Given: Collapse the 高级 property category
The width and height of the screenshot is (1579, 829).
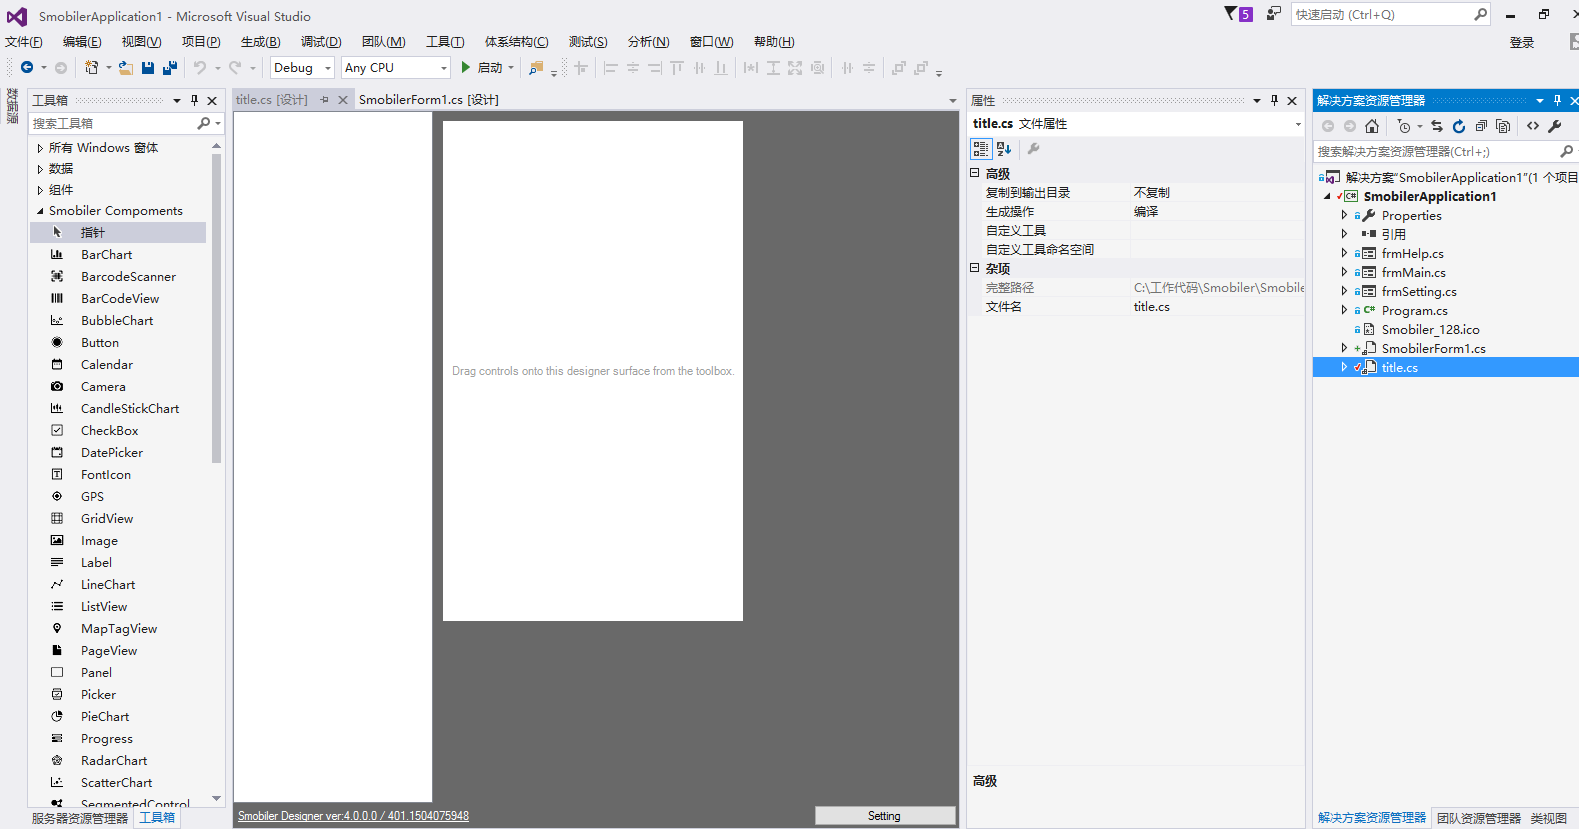Looking at the screenshot, I should pyautogui.click(x=975, y=173).
